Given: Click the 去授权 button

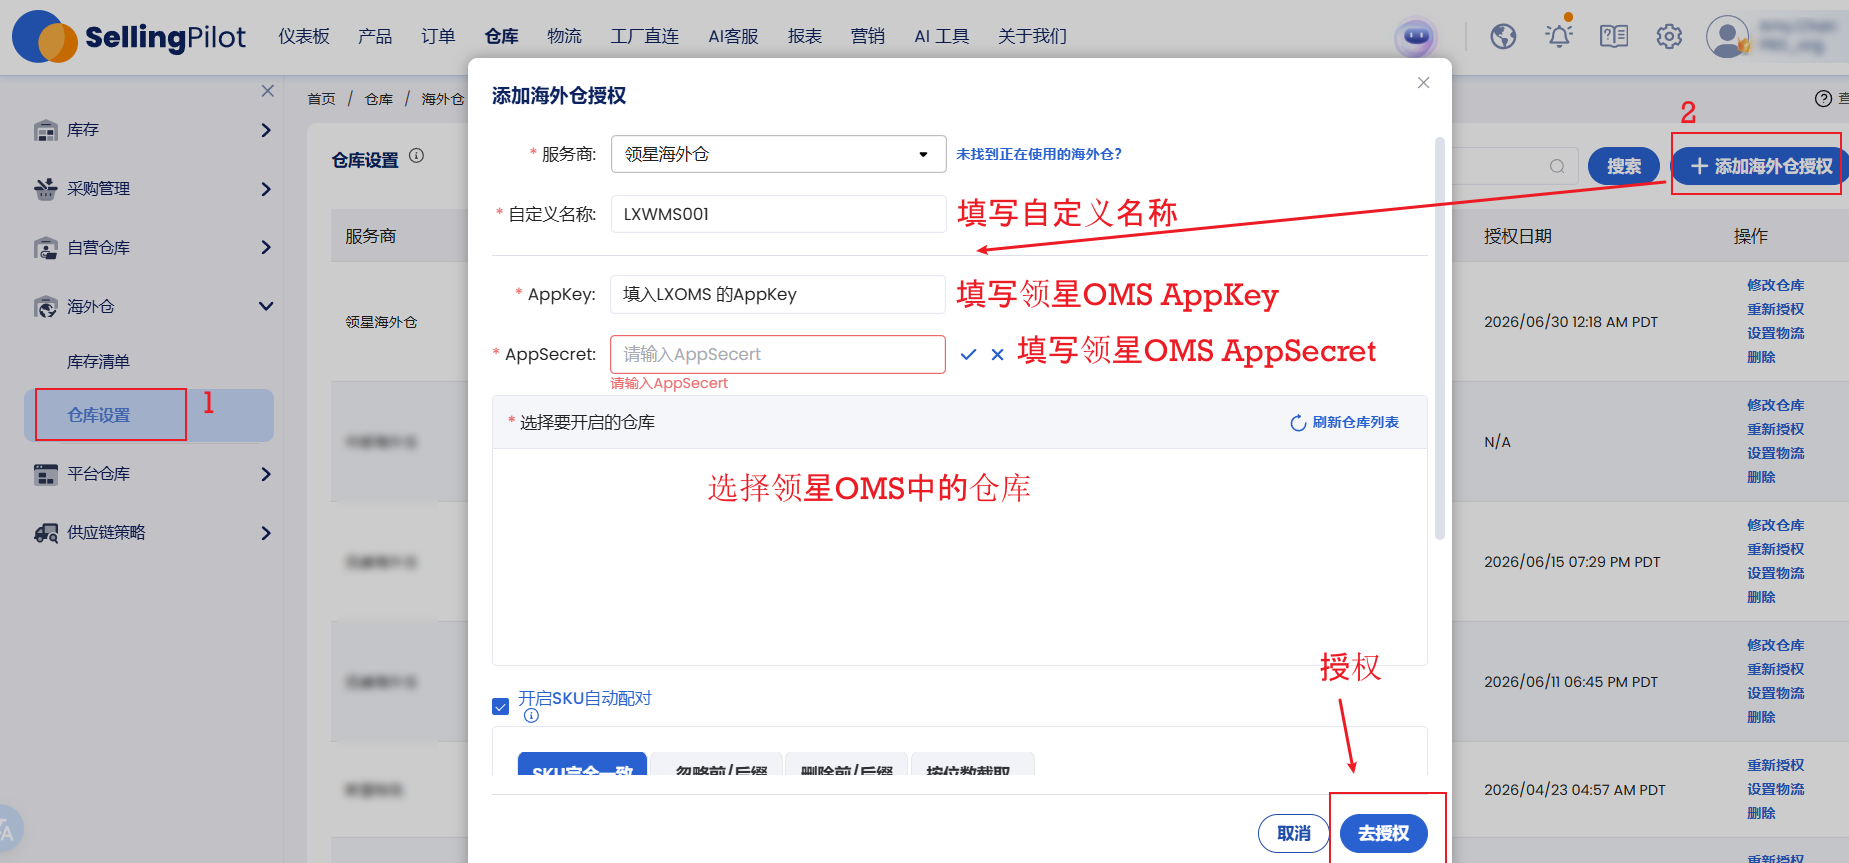Looking at the screenshot, I should coord(1383,833).
